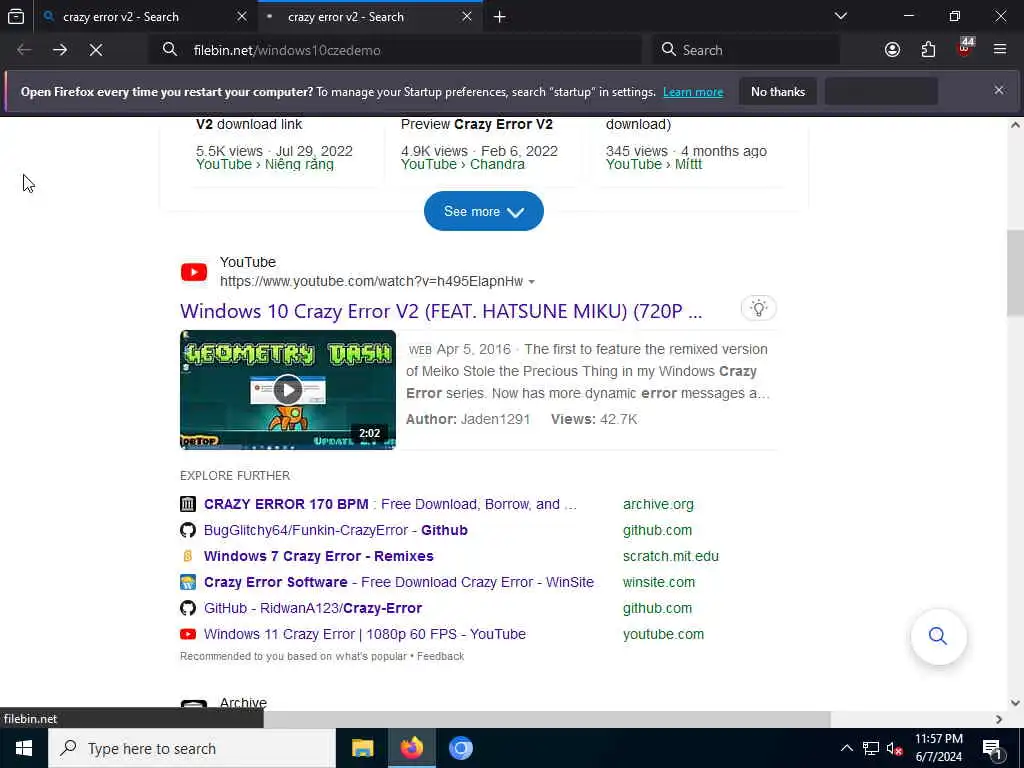
Task: Click the GitHub icon beside RidwanA123 link
Action: tap(188, 608)
